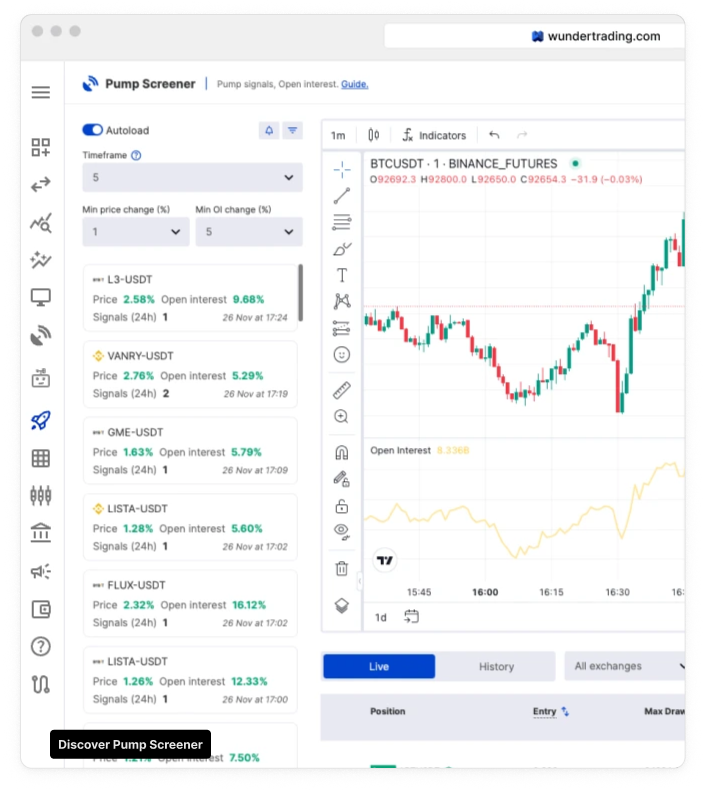This screenshot has width=704, height=791.
Task: Open the satellite dish screener sidebar icon
Action: point(41,335)
